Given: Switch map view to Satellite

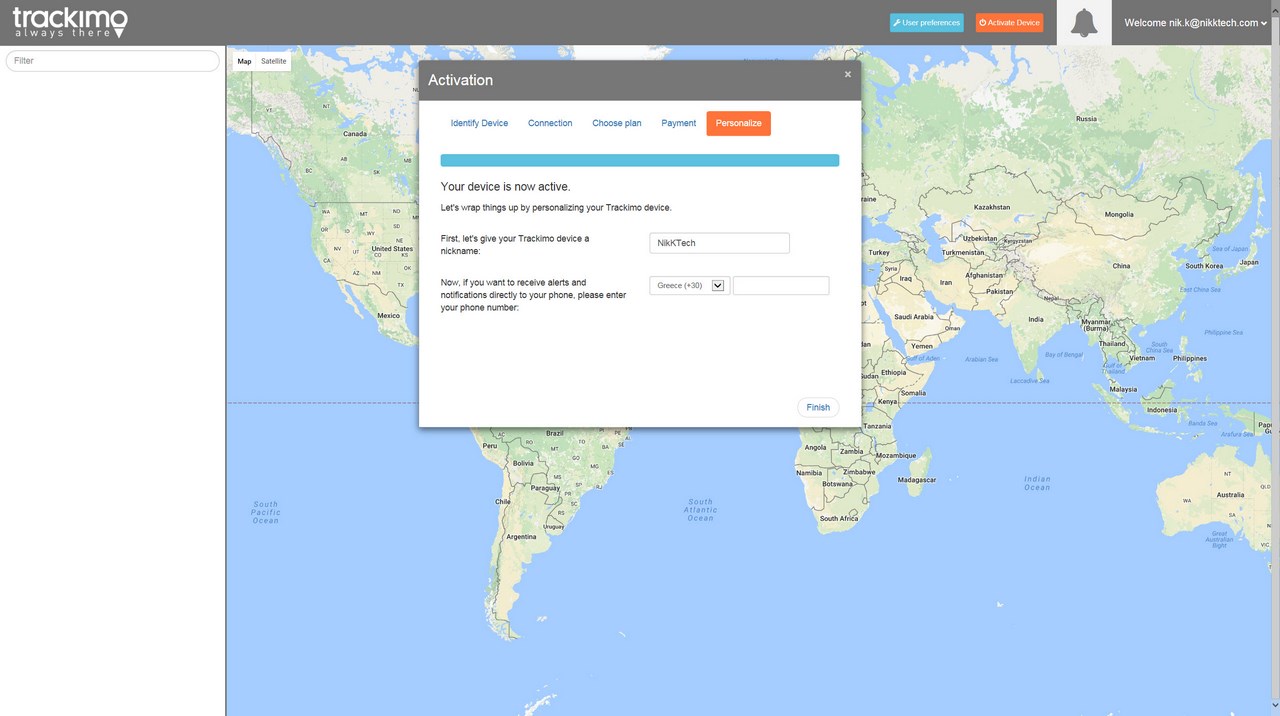Looking at the screenshot, I should (x=274, y=62).
